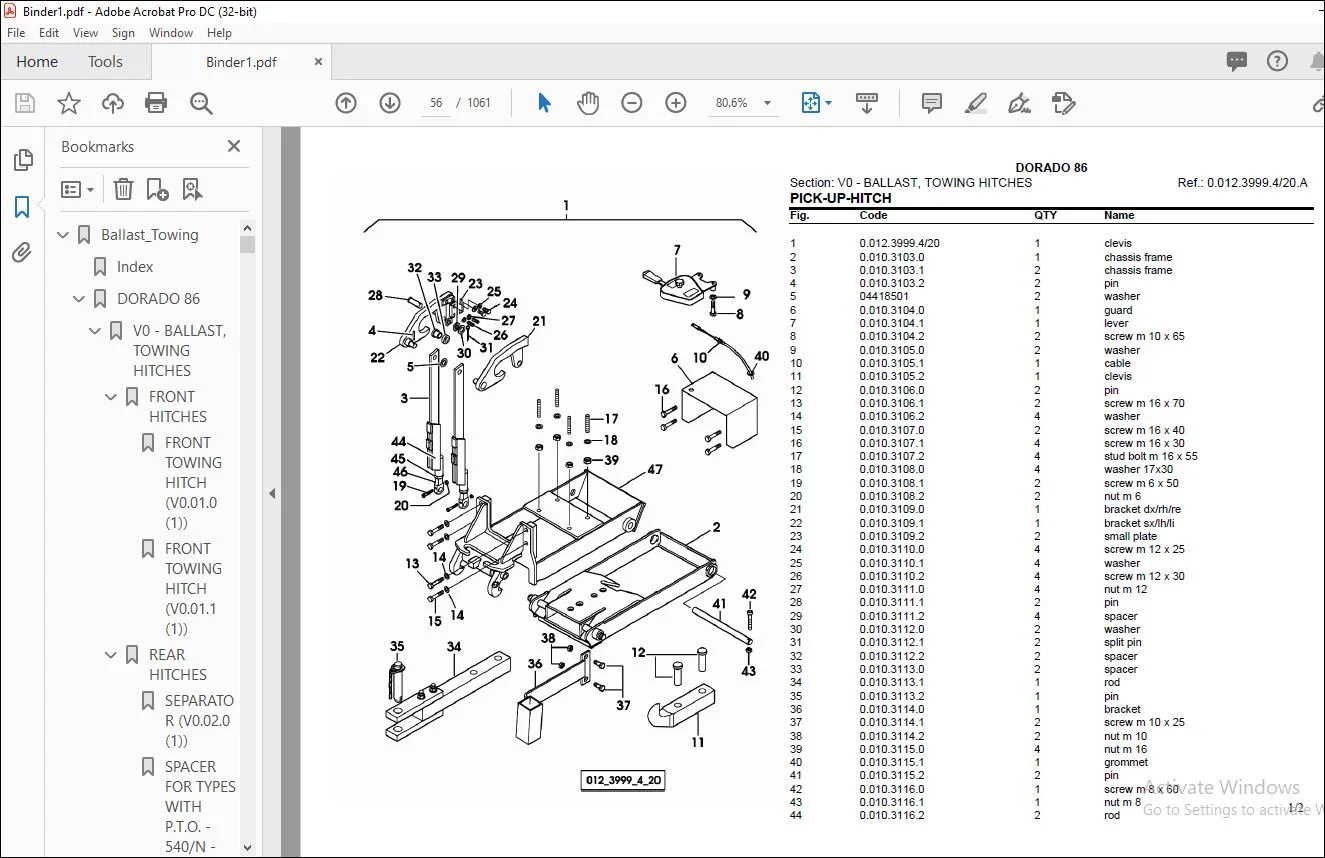
Task: Open the Help question mark icon
Action: pyautogui.click(x=1277, y=61)
